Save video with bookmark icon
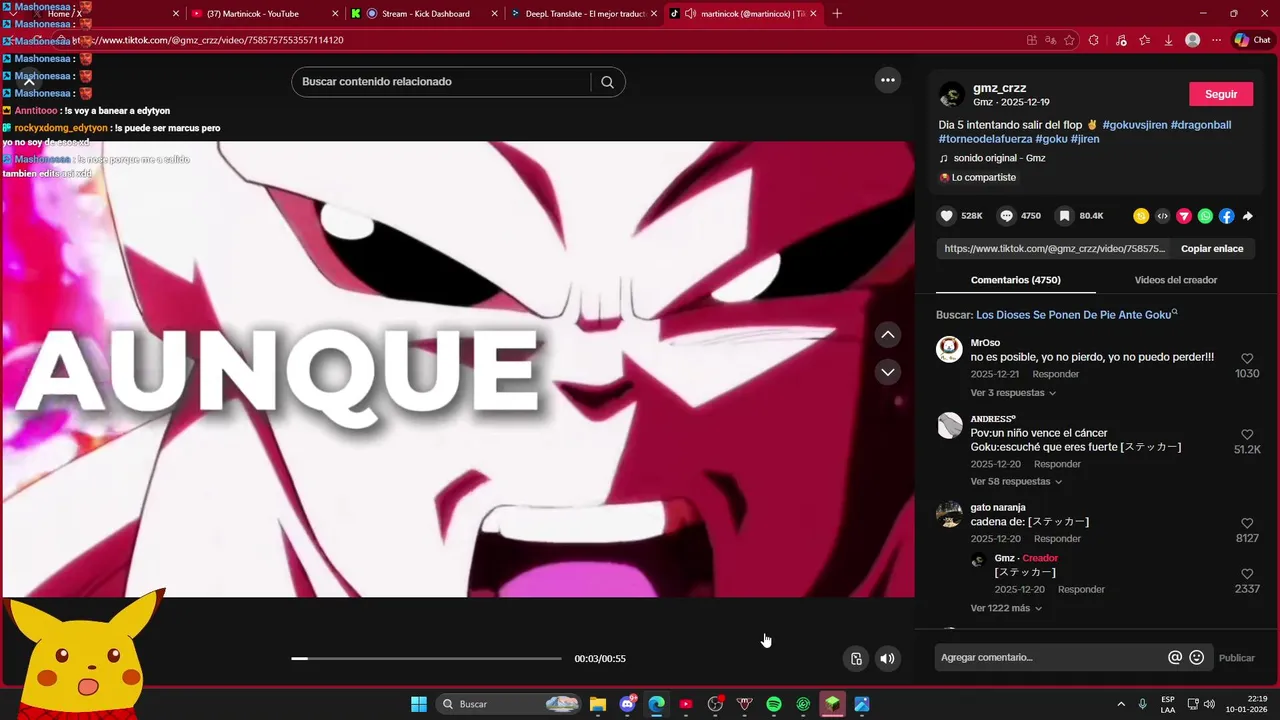This screenshot has width=1280, height=720. click(1065, 216)
